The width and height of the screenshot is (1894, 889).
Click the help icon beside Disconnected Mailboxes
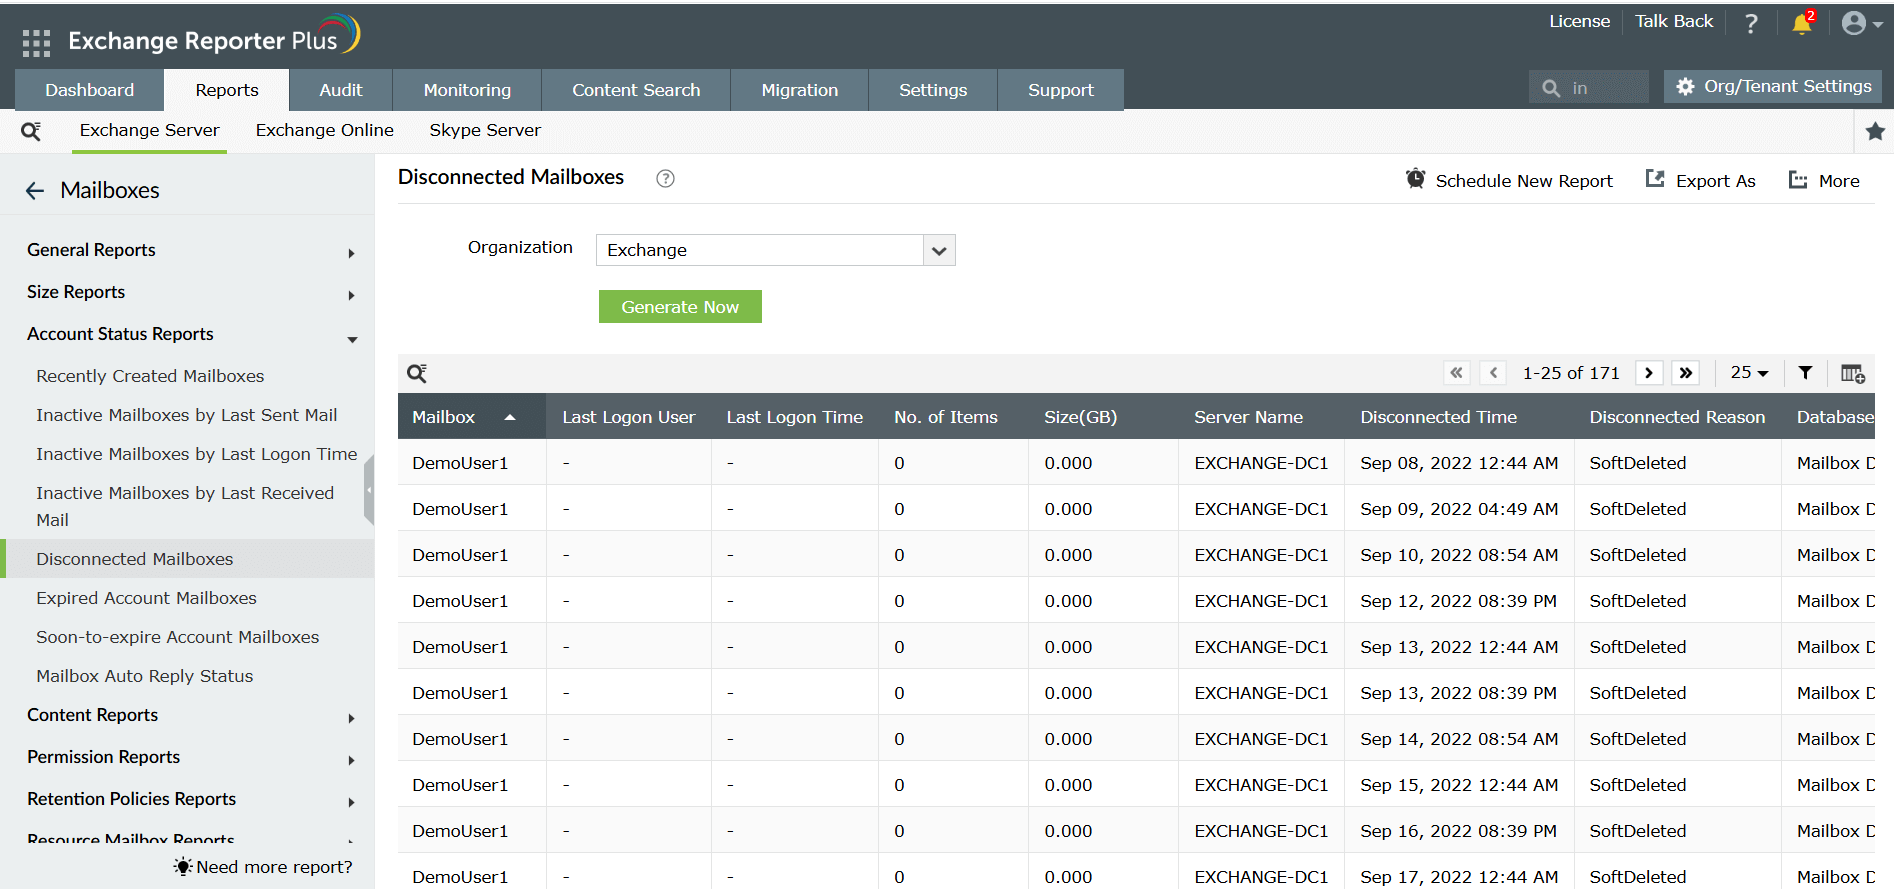[665, 178]
